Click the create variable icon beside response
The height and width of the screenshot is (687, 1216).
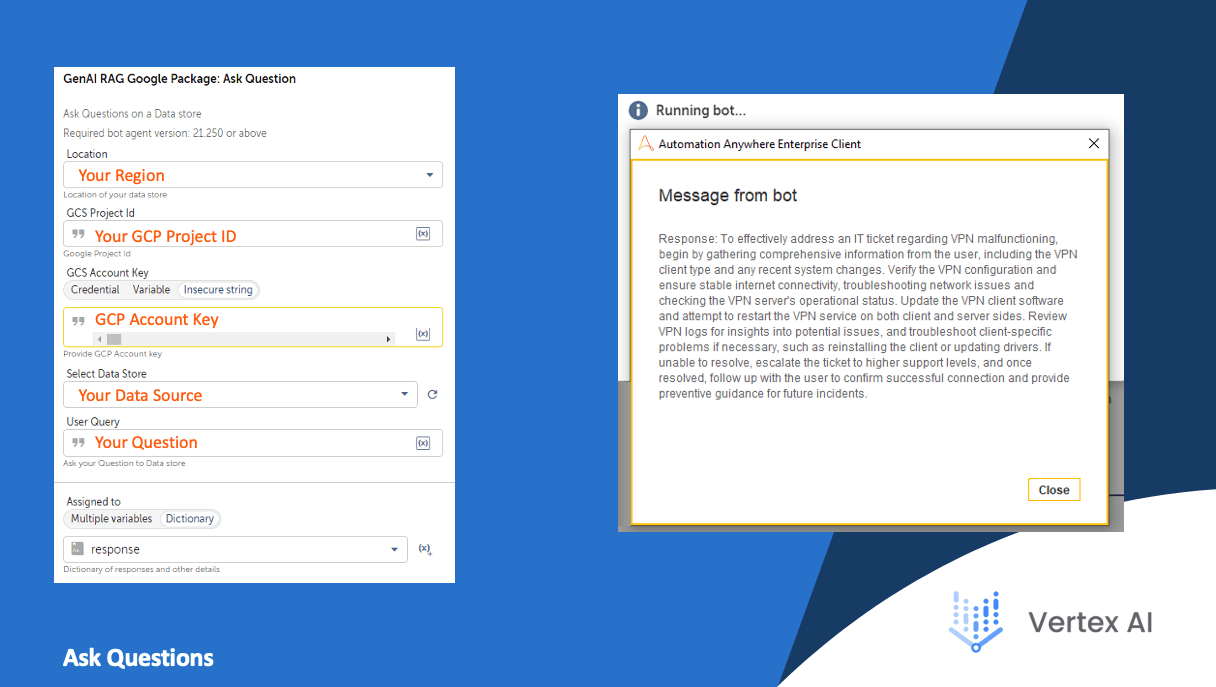[x=425, y=549]
